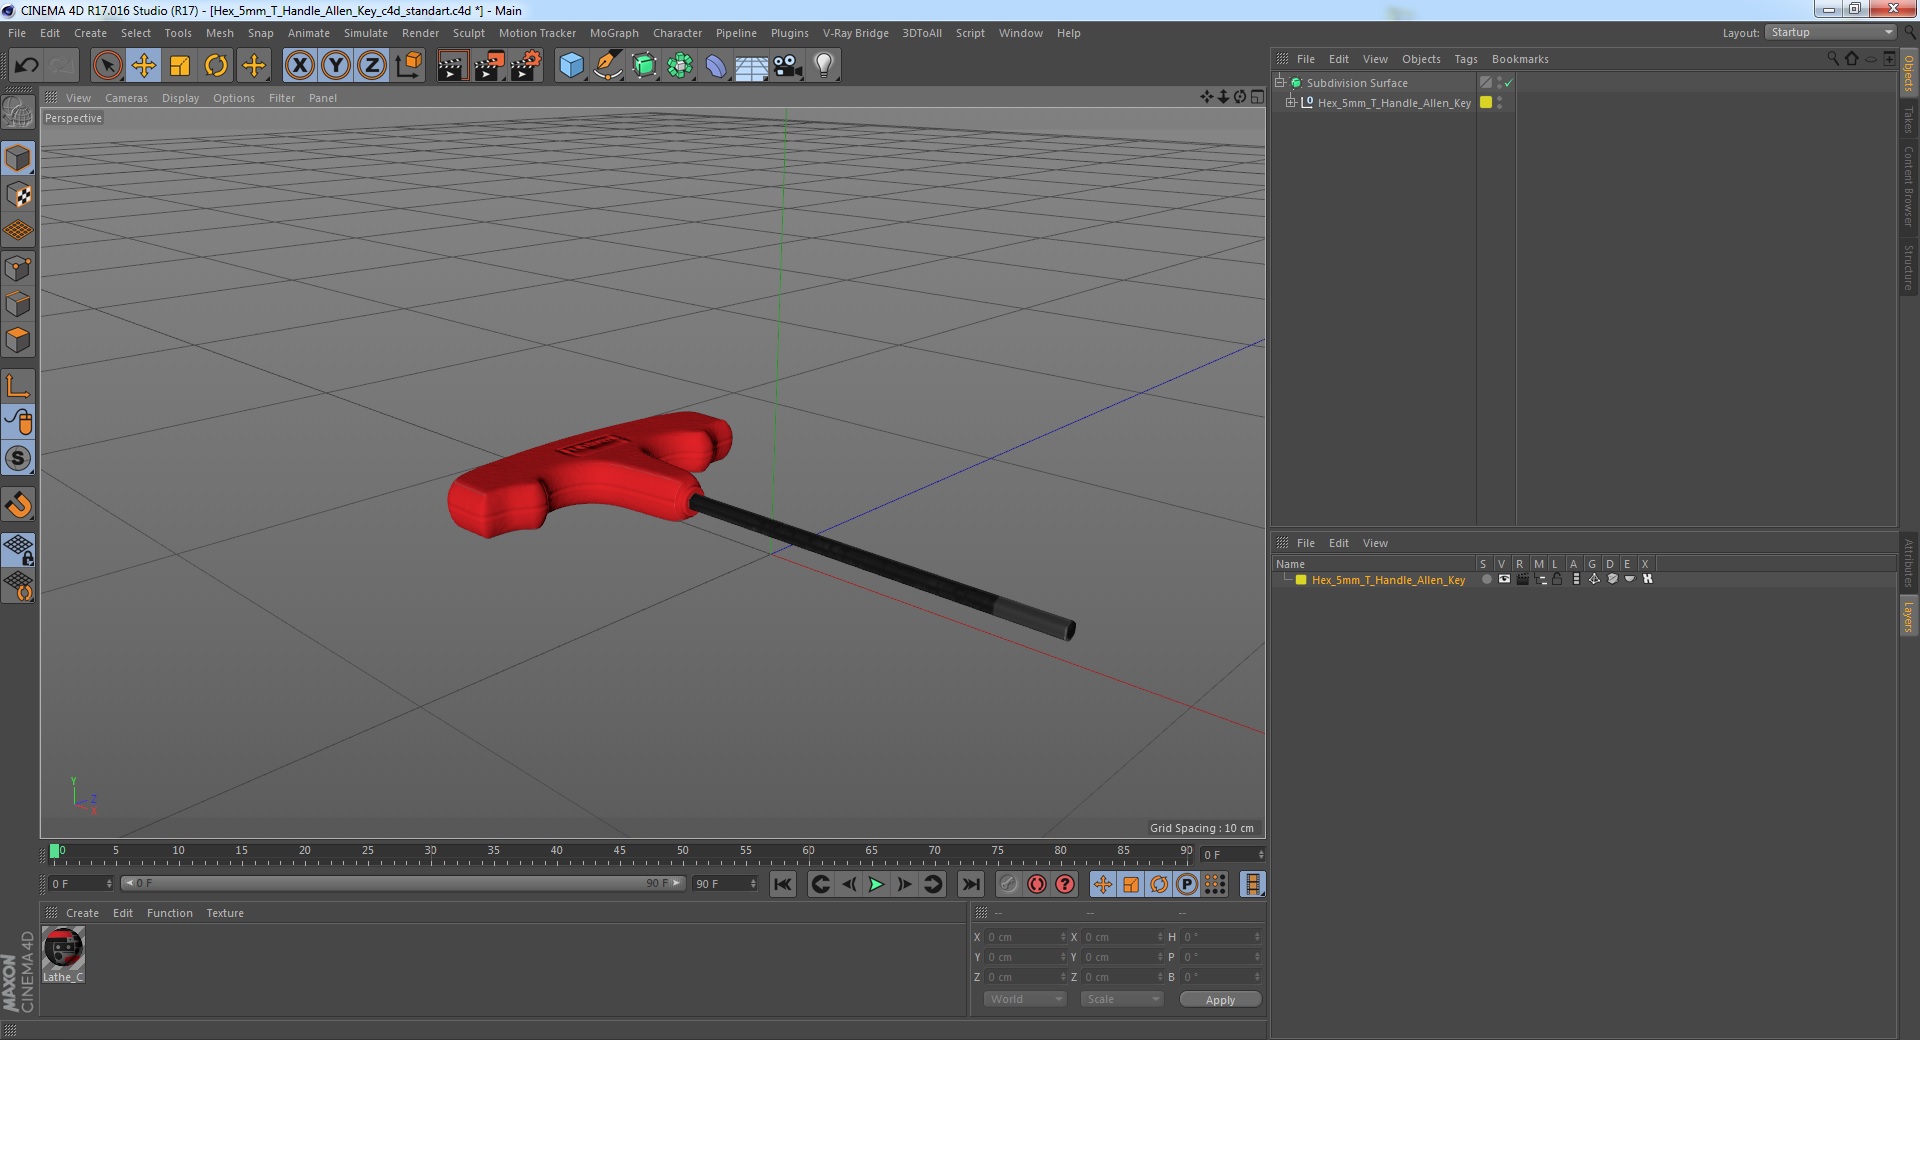Screen dimensions: 1920x1158
Task: Select the Move tool in top toolbar
Action: (143, 66)
